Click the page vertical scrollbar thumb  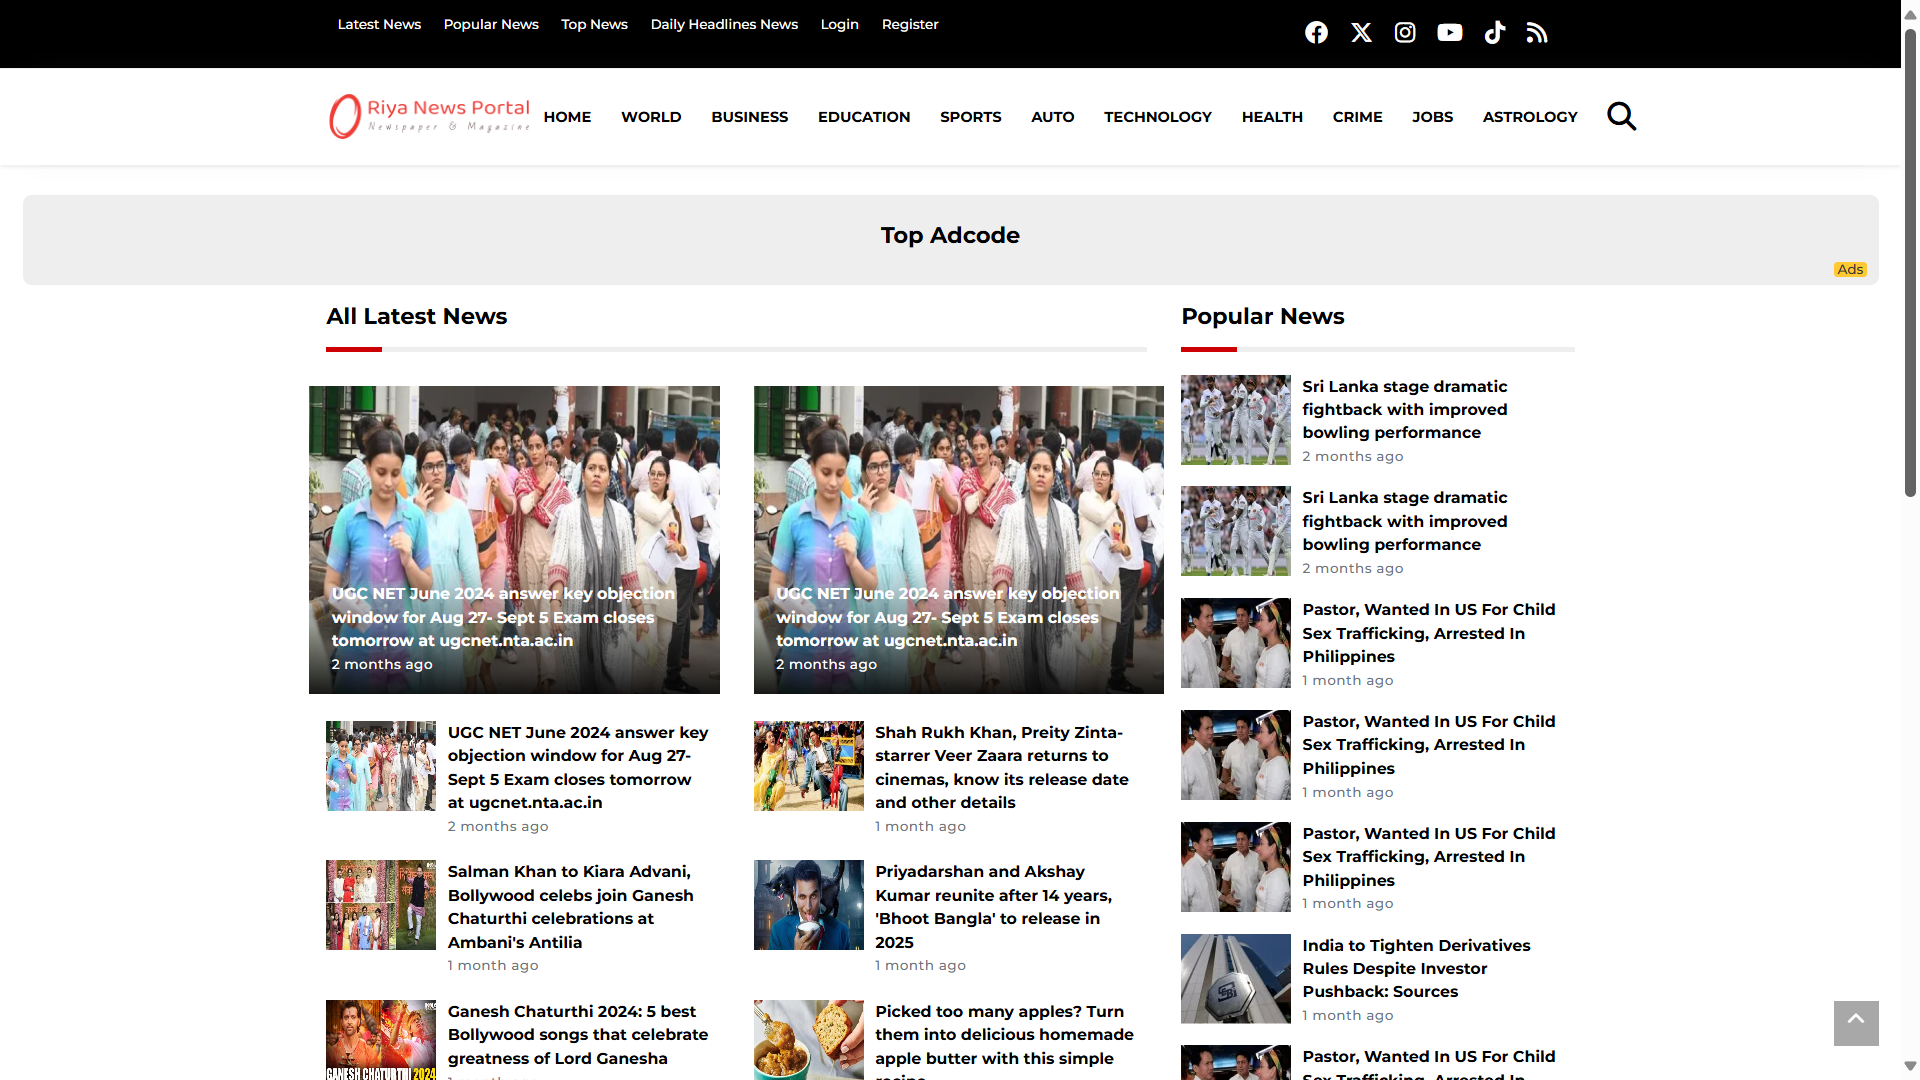[x=1910, y=260]
